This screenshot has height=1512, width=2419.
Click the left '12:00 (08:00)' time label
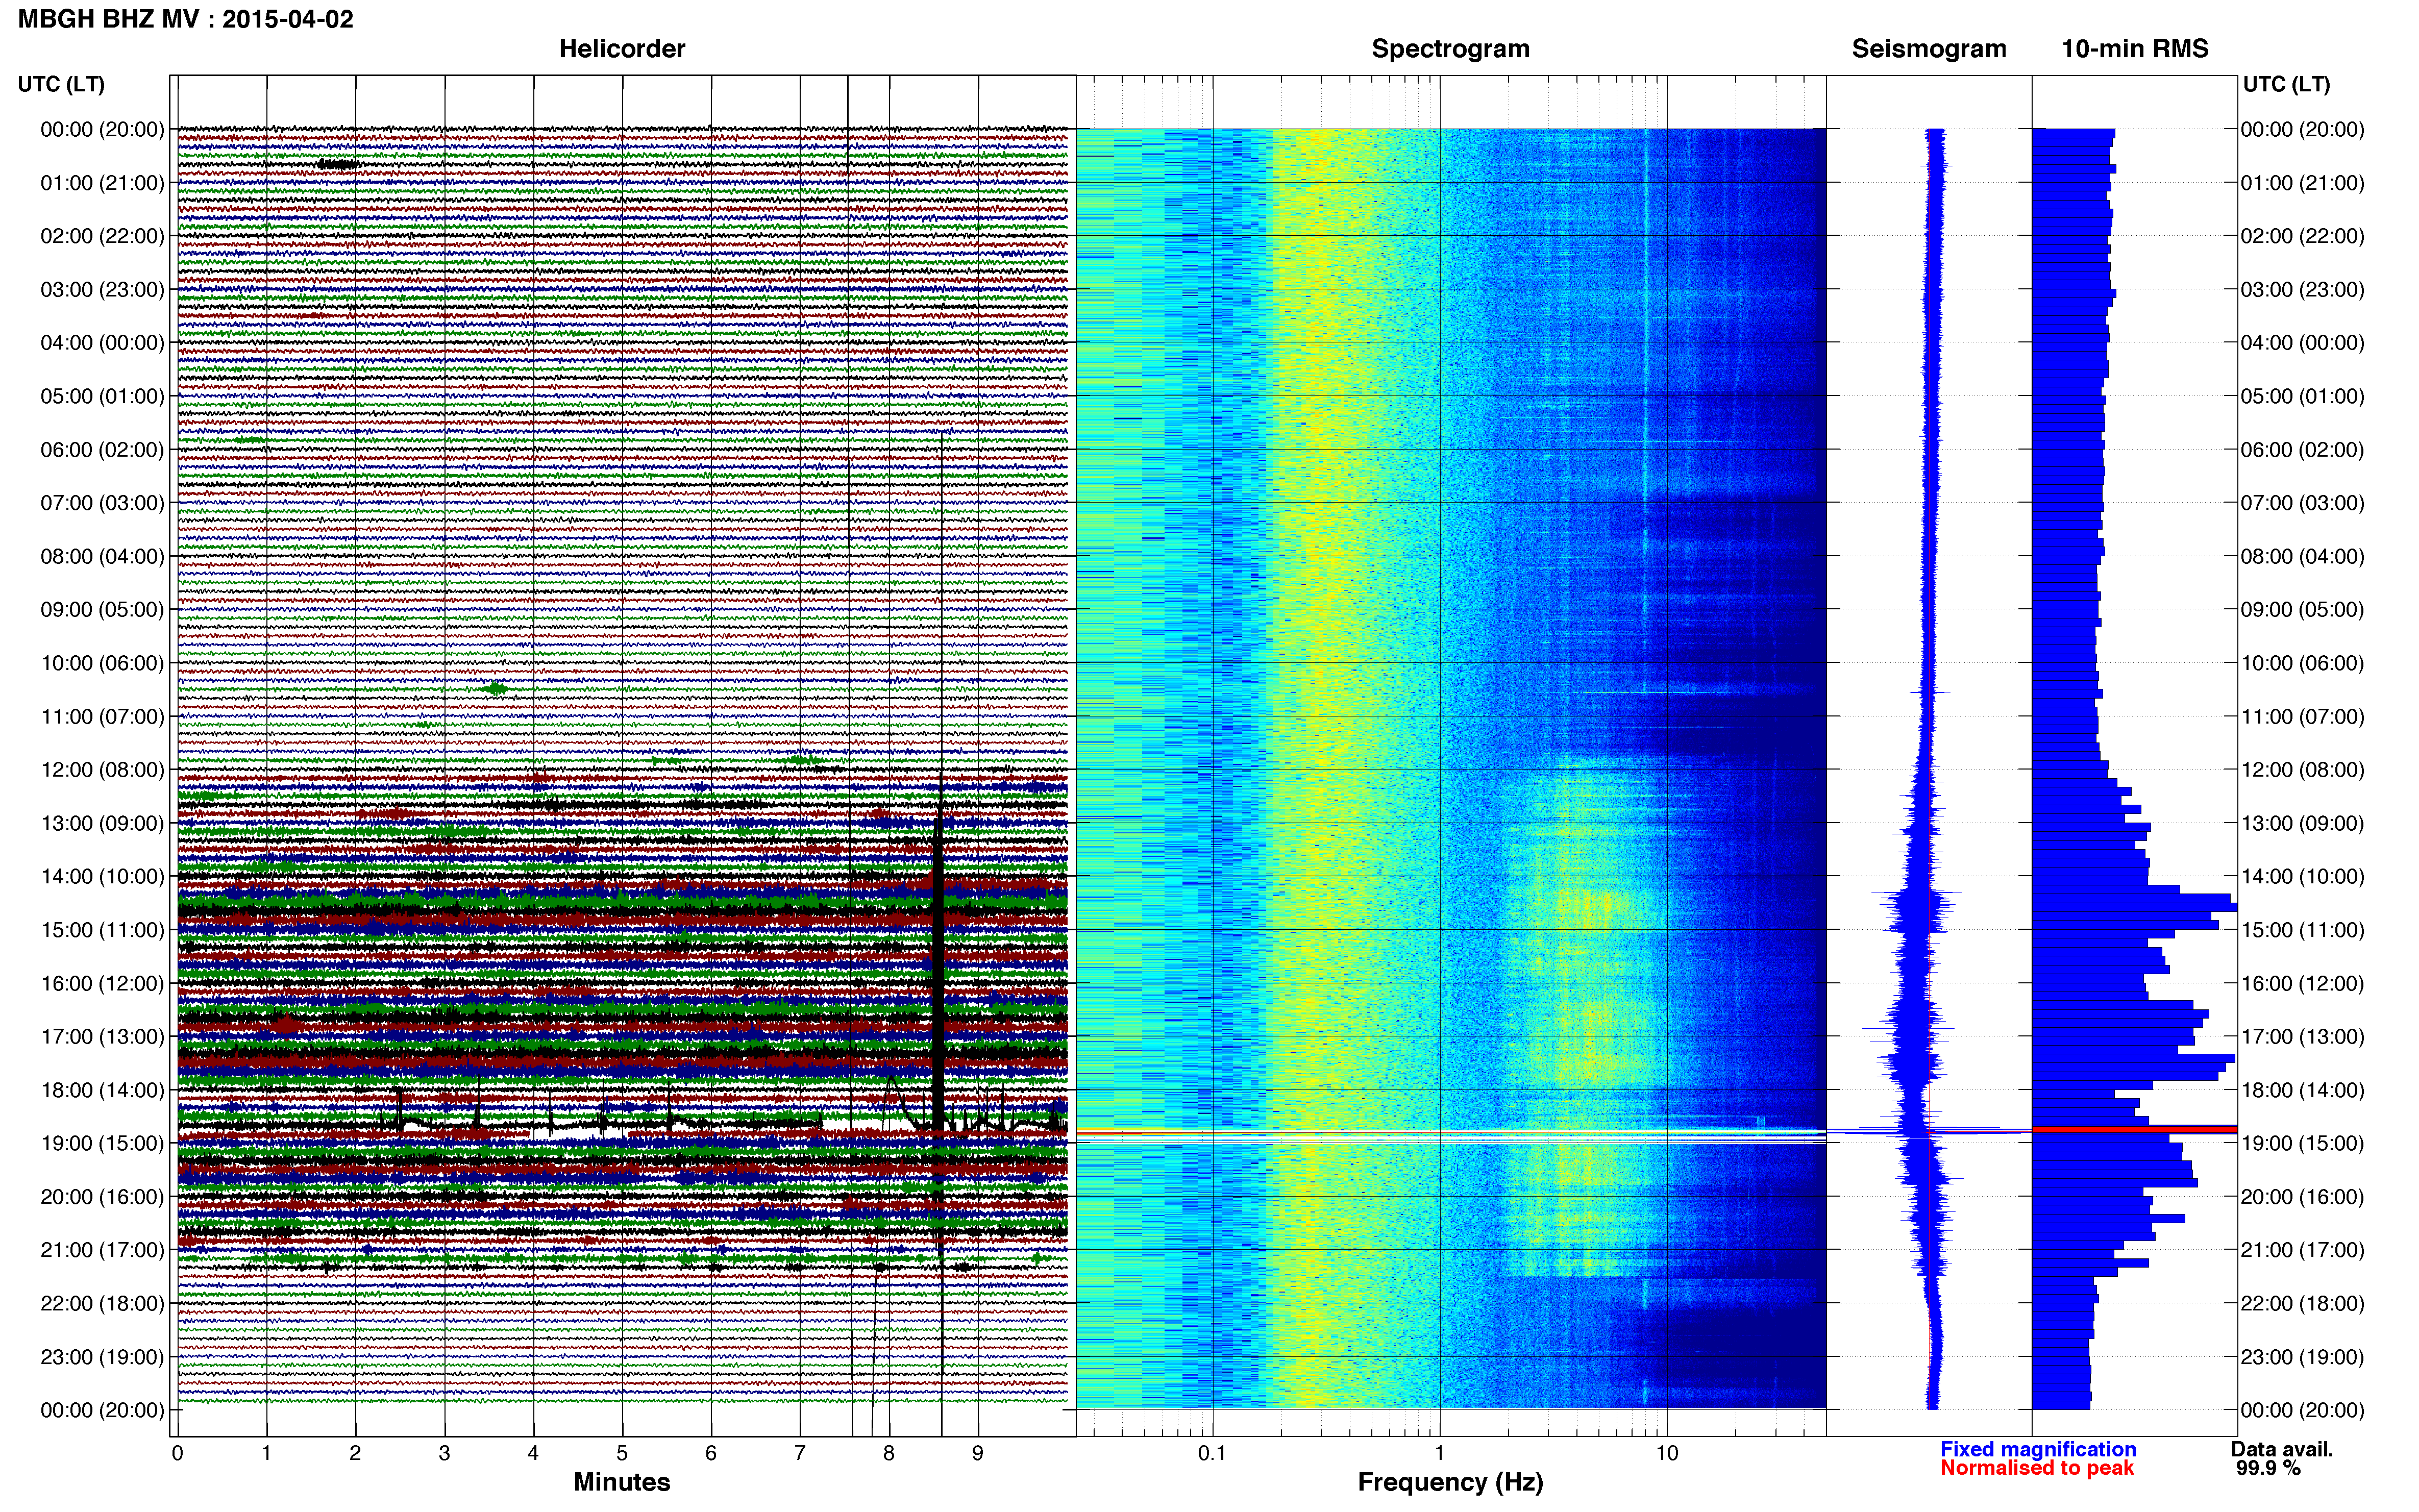pos(102,770)
